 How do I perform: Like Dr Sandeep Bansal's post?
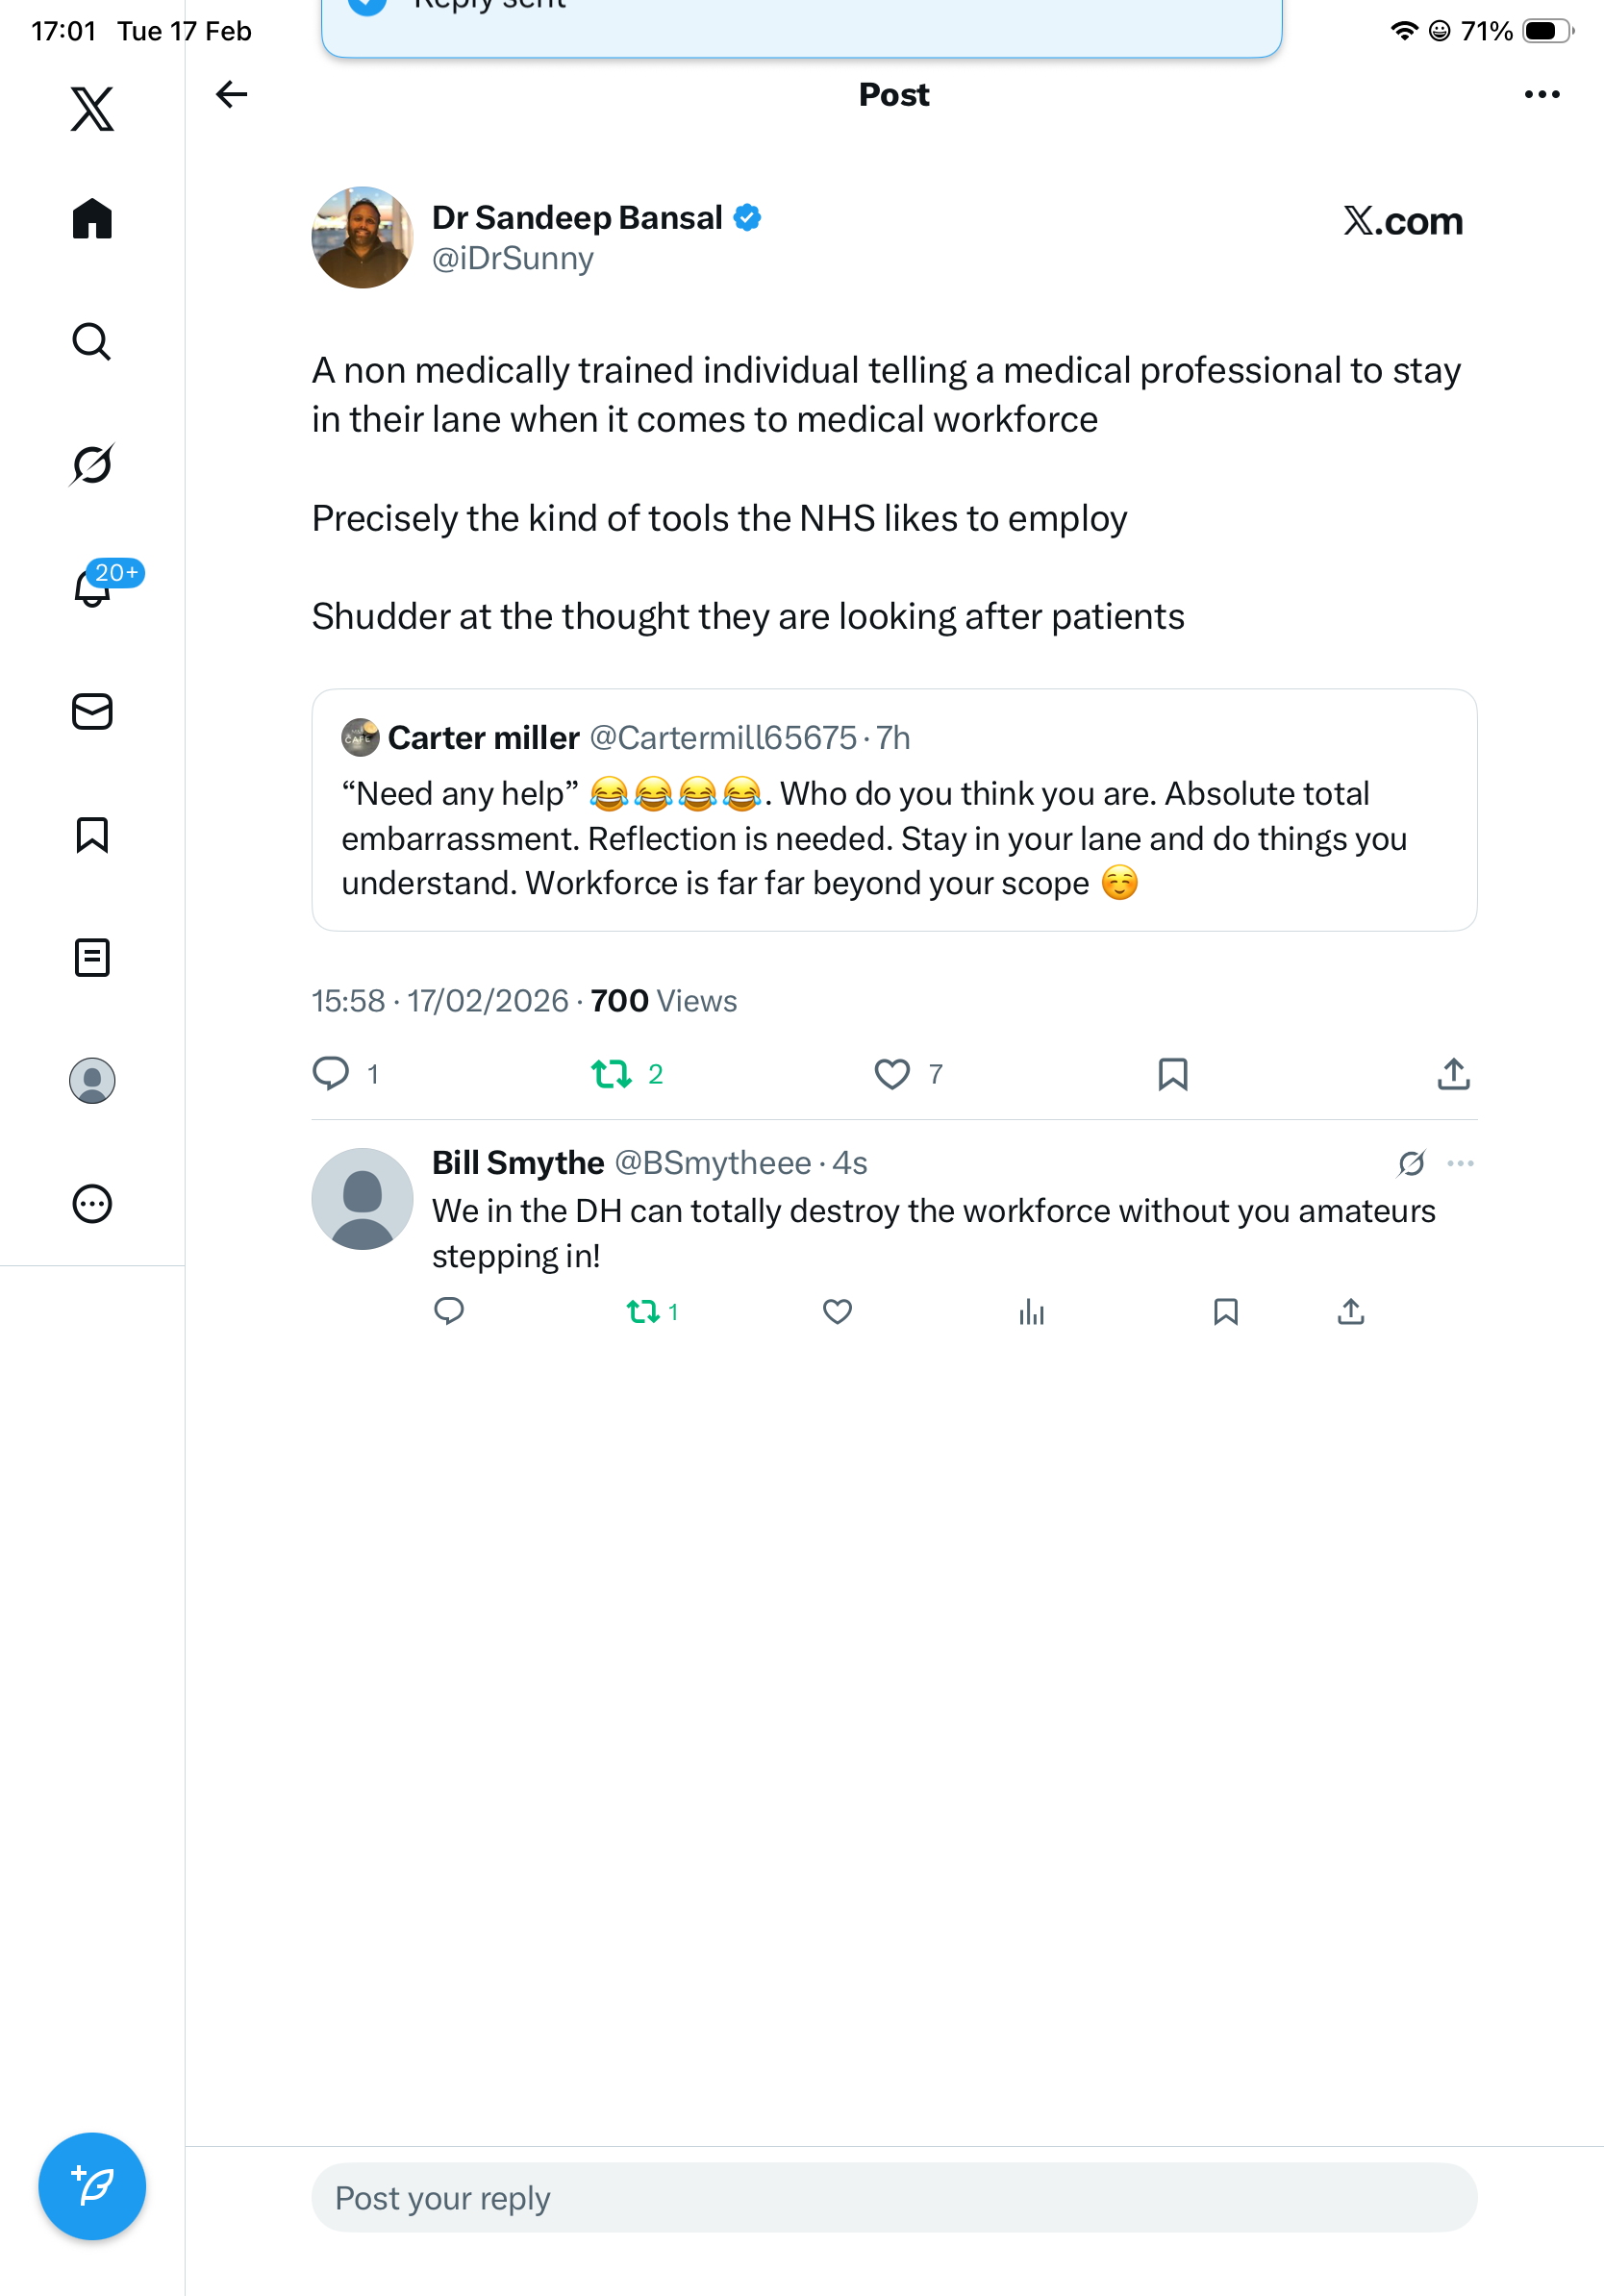(x=892, y=1074)
